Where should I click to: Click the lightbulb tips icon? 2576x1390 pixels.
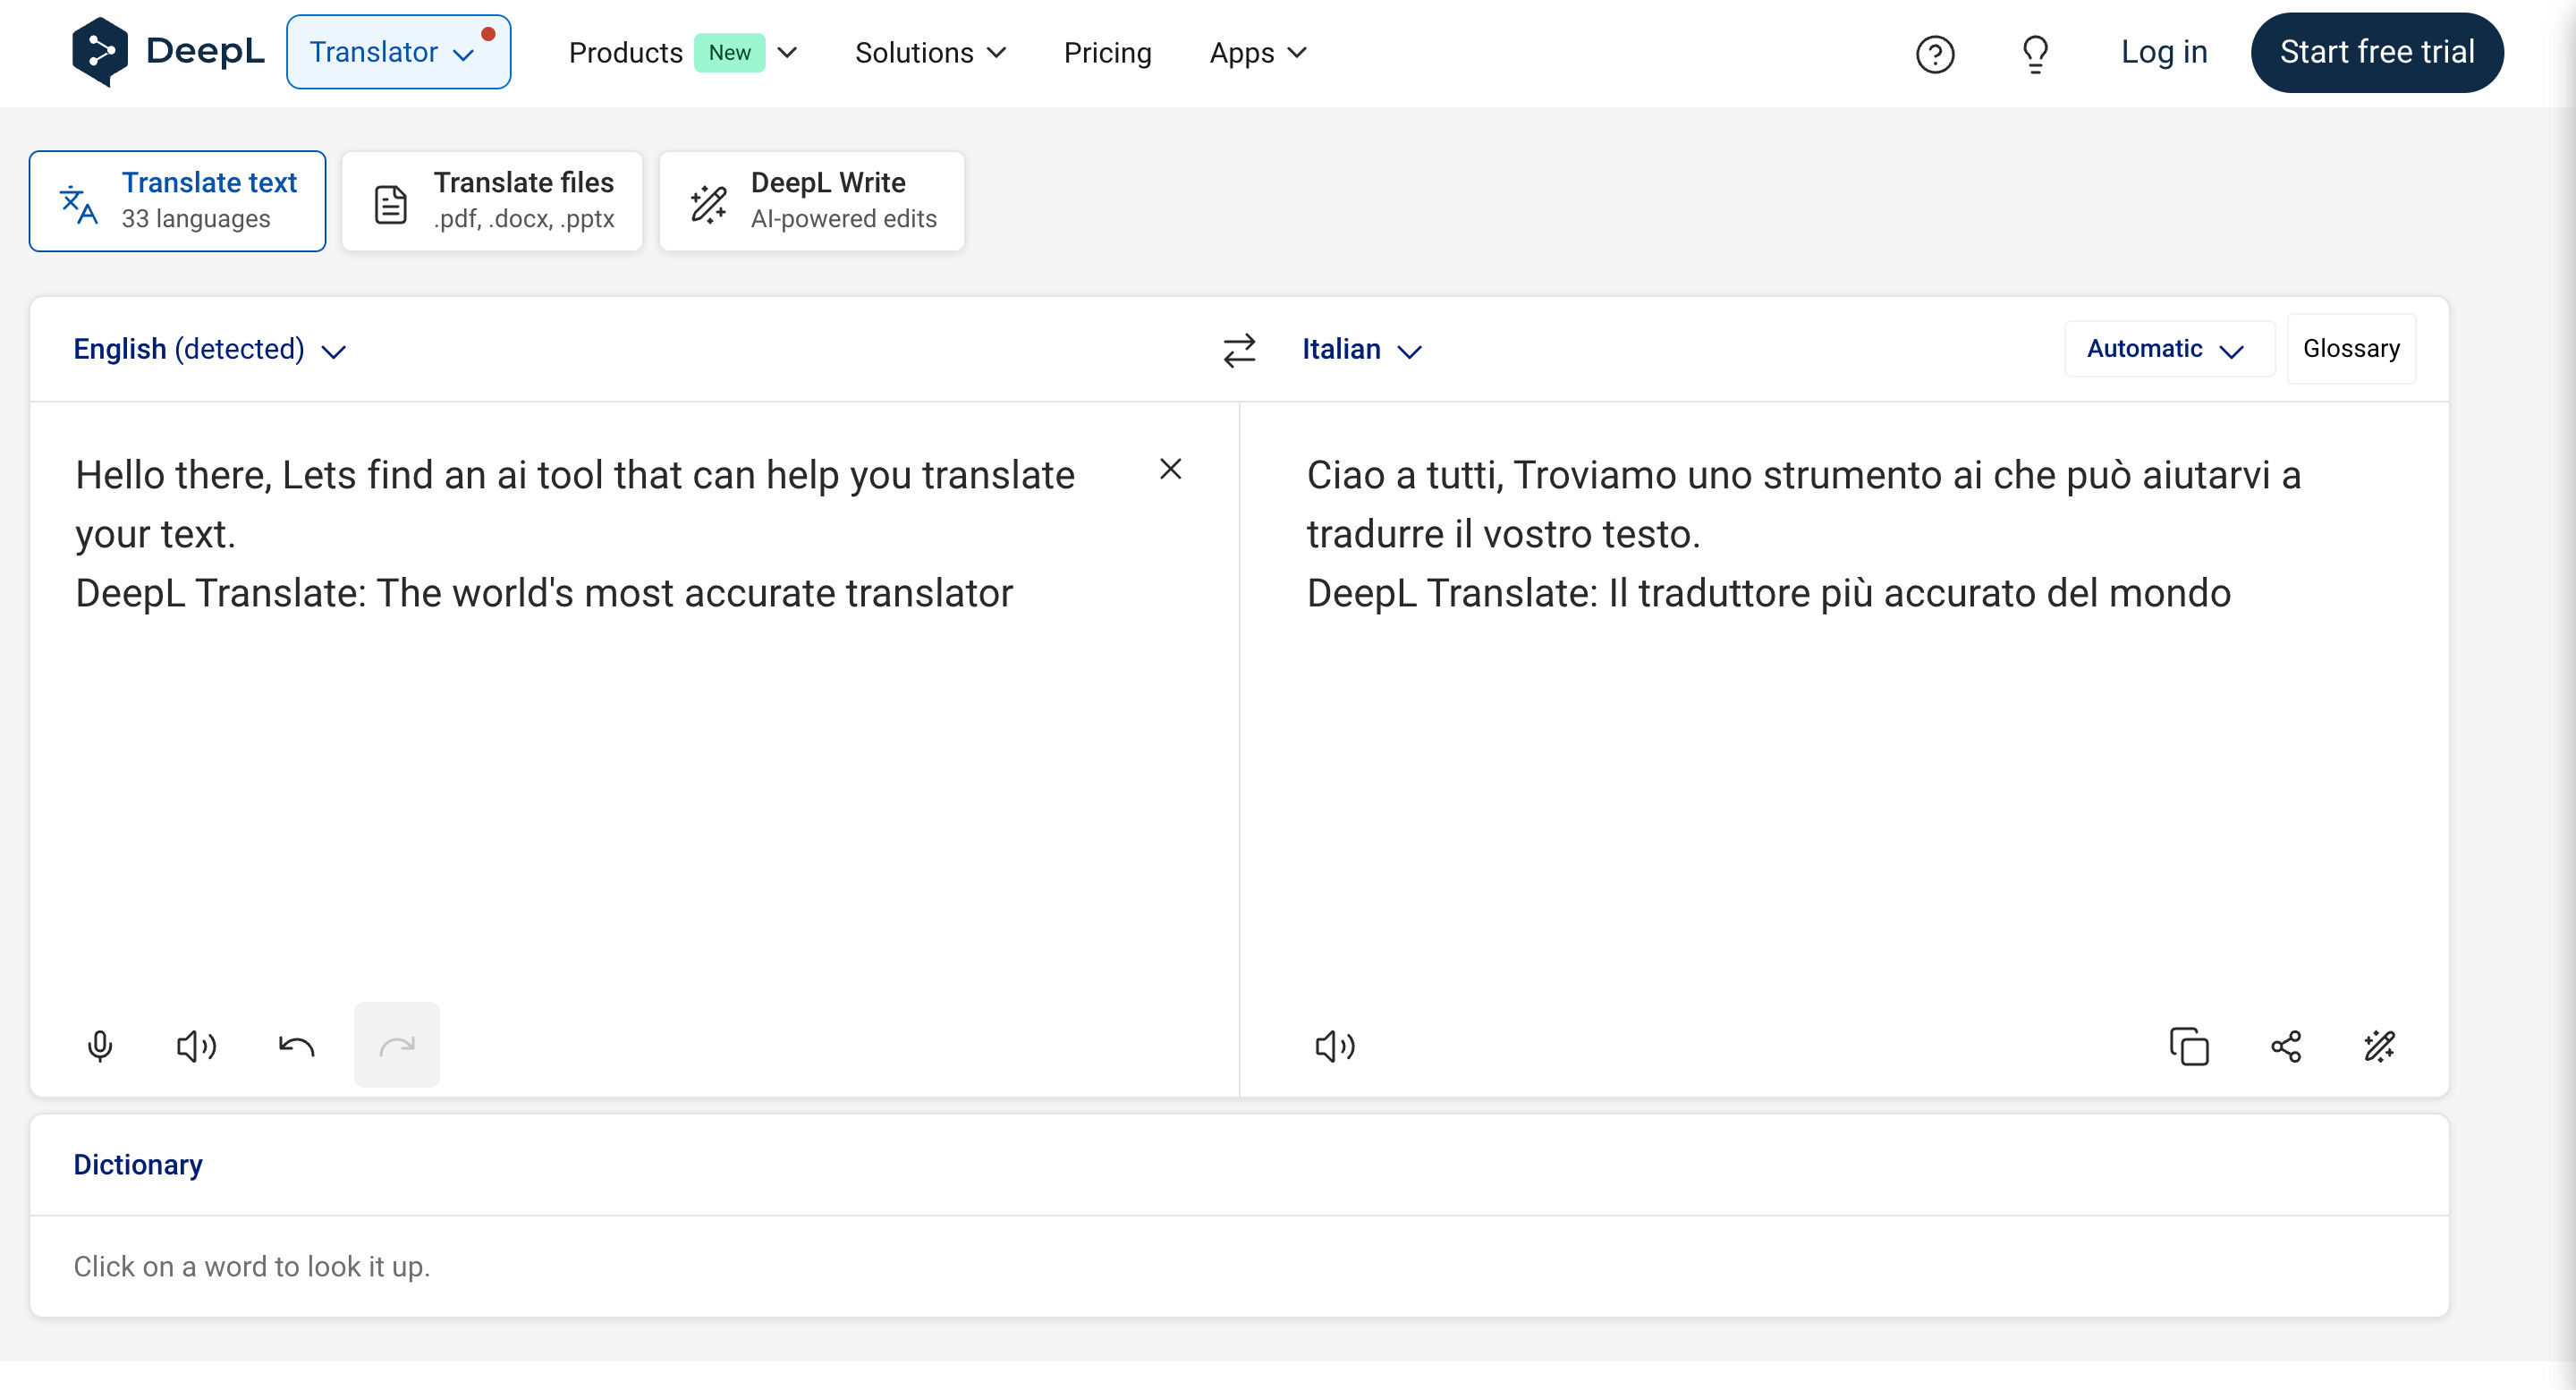click(2034, 53)
